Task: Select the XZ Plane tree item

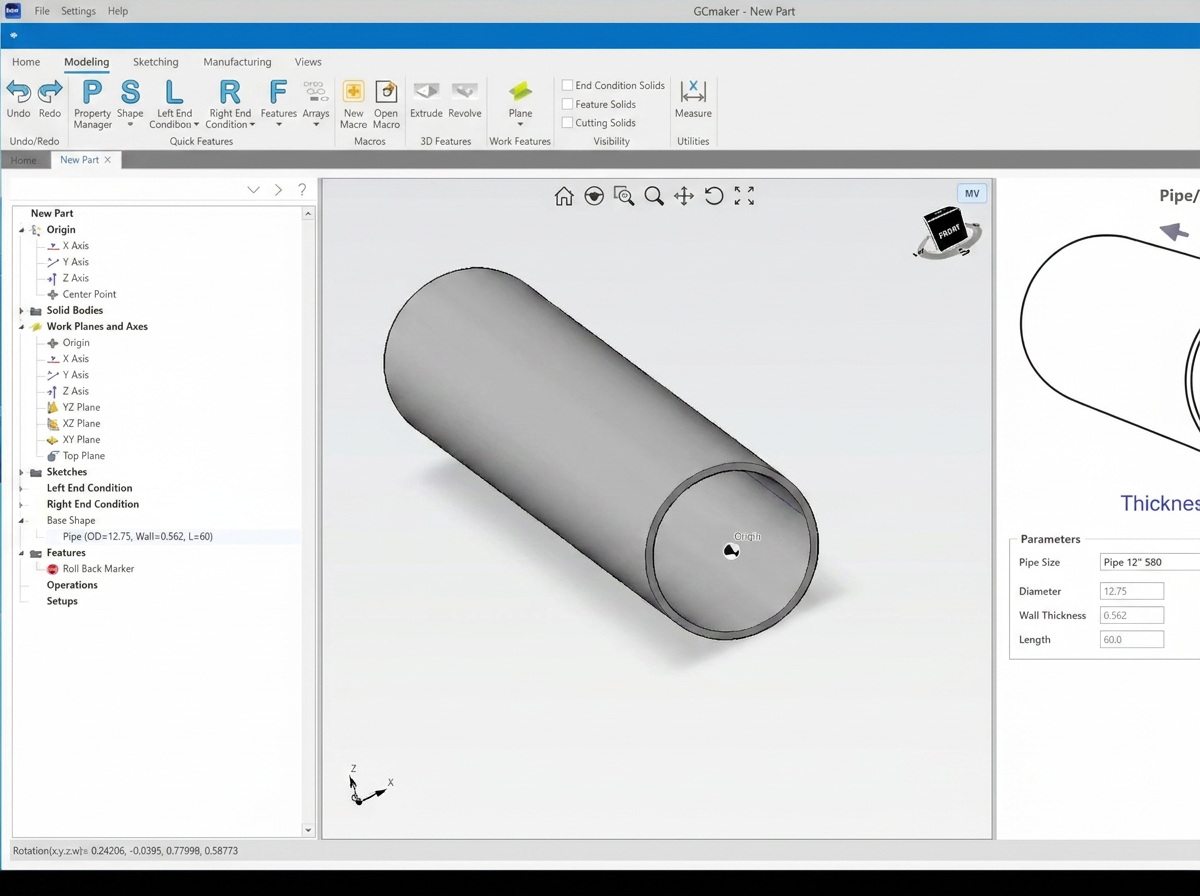Action: point(81,424)
